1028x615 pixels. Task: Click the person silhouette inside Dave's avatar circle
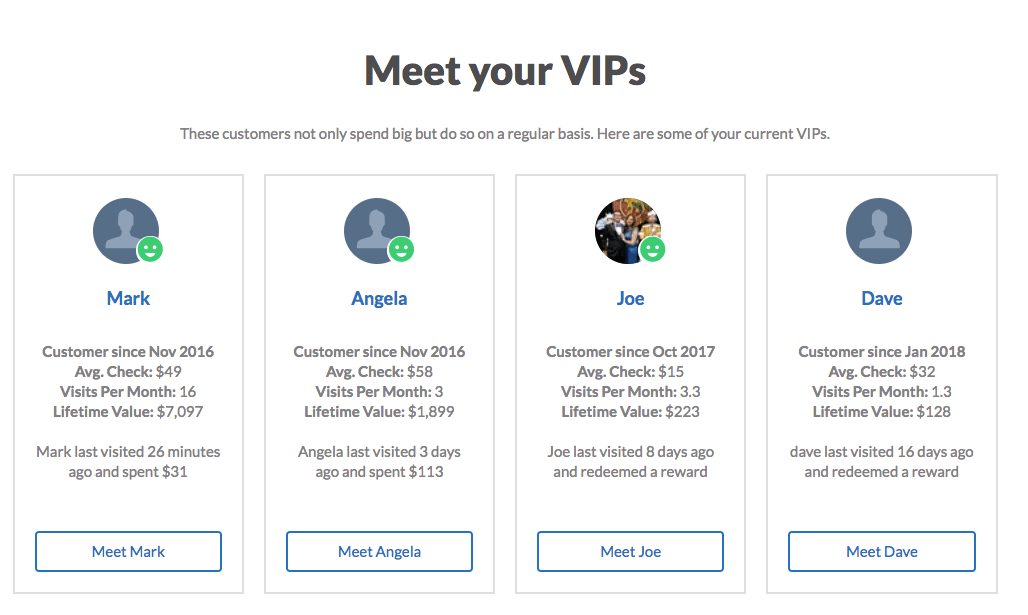[879, 230]
